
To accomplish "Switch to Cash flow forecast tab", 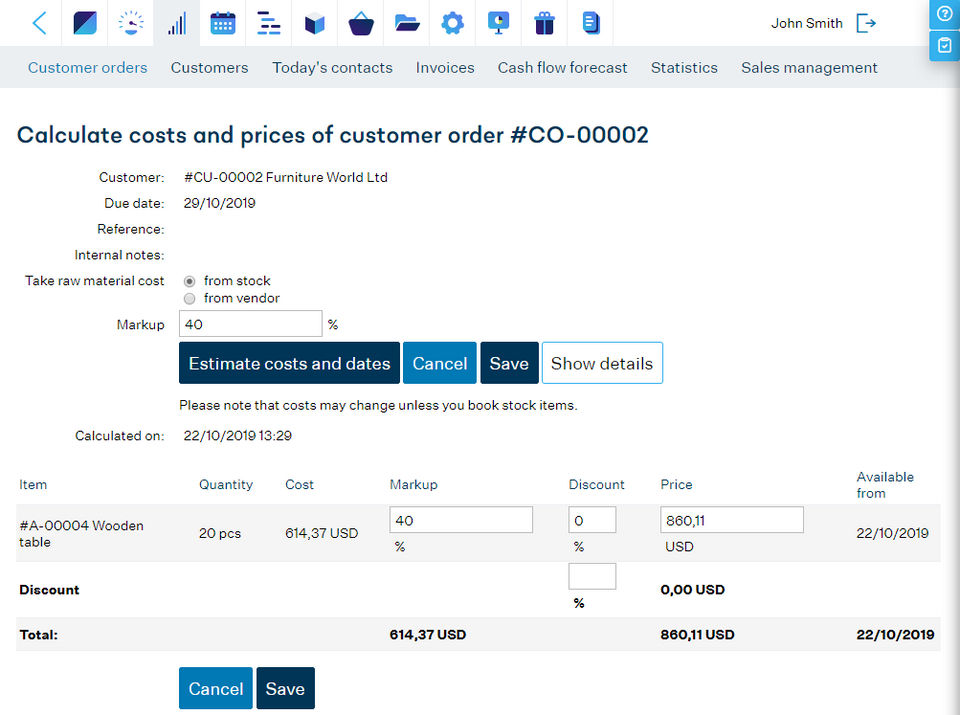I will click(562, 68).
